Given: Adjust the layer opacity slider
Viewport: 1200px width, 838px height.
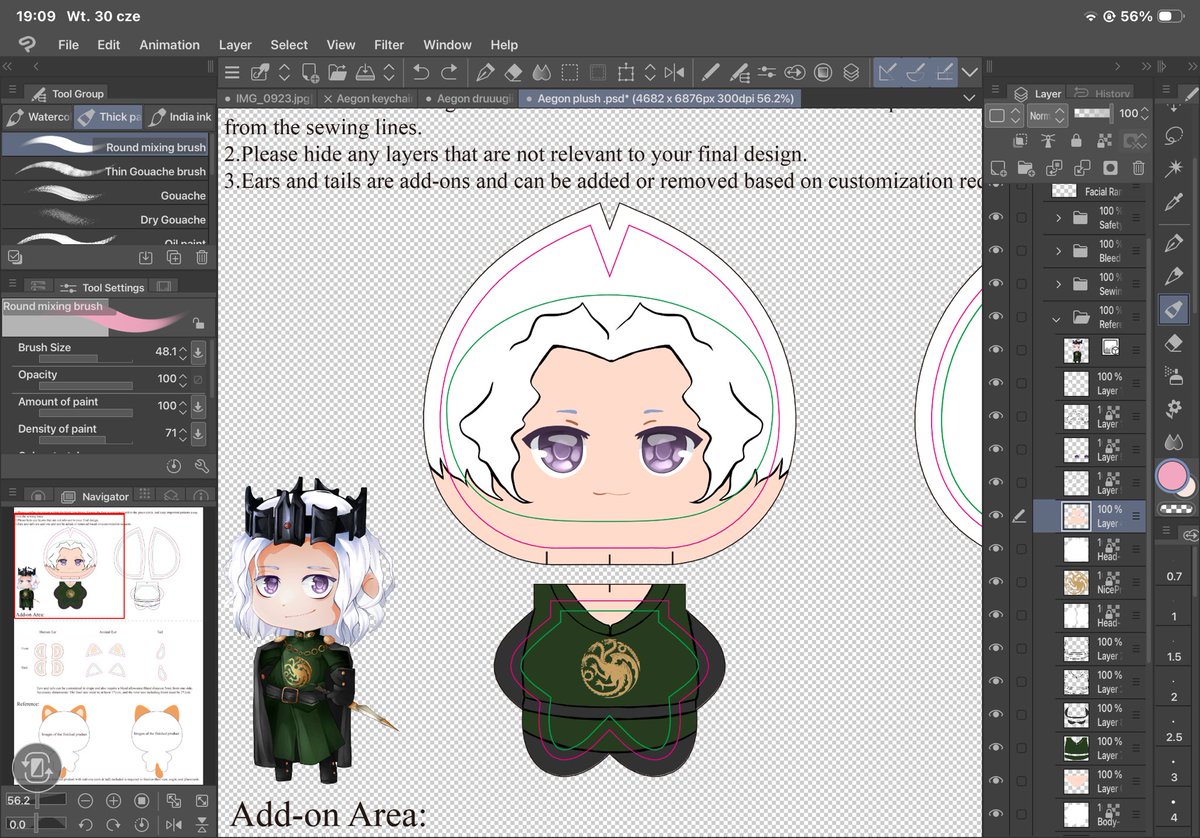Looking at the screenshot, I should pos(1093,114).
